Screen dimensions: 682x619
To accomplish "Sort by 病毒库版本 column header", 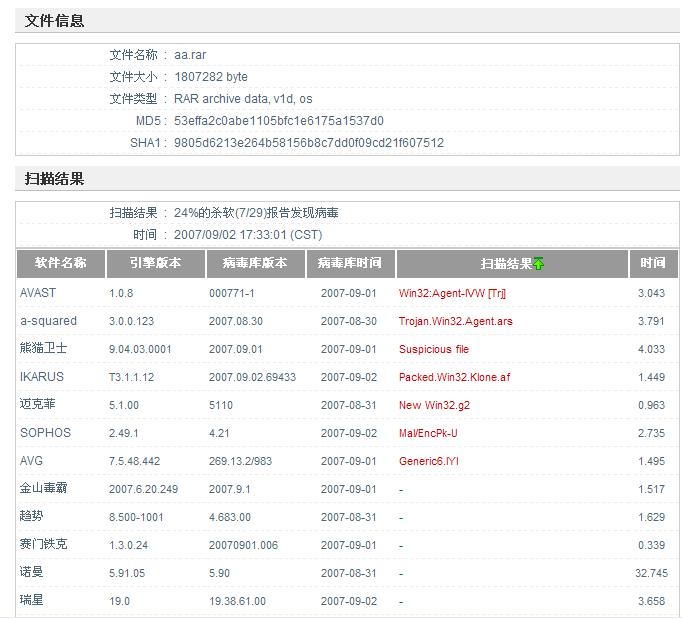I will [x=255, y=263].
